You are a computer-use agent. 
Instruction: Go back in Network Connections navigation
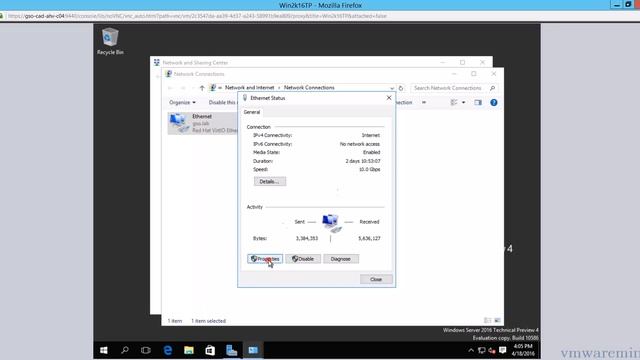[170, 88]
